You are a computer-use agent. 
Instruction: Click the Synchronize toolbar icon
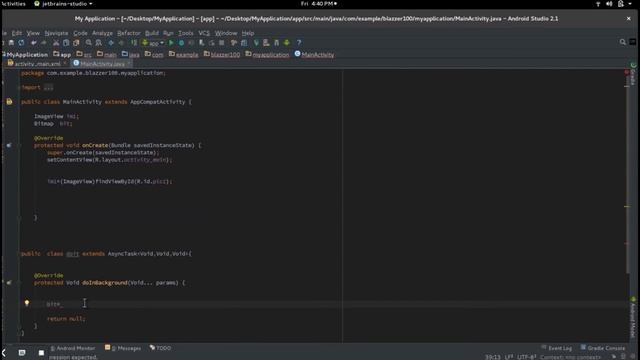21,42
